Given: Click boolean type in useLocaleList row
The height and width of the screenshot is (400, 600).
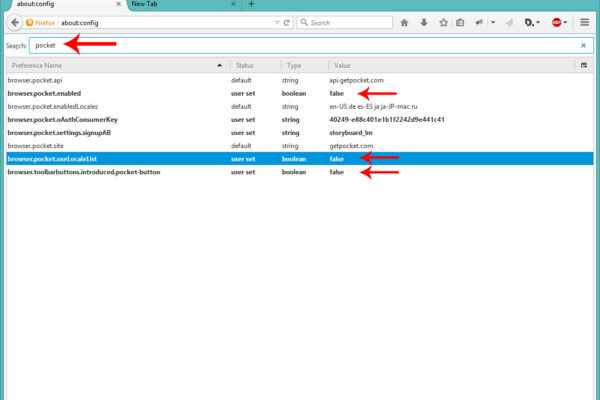Looking at the screenshot, I should (294, 159).
